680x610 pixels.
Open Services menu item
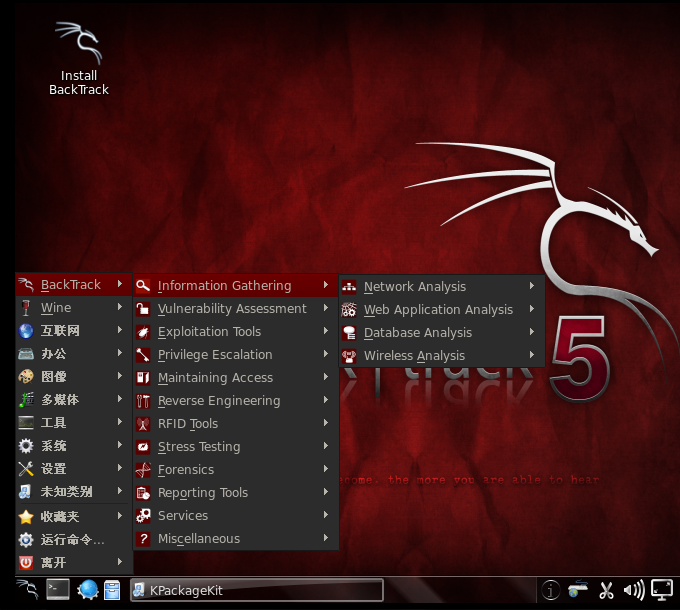point(235,515)
